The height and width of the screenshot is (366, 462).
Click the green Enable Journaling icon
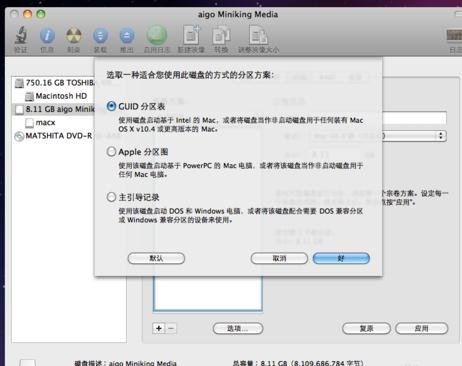coord(157,35)
